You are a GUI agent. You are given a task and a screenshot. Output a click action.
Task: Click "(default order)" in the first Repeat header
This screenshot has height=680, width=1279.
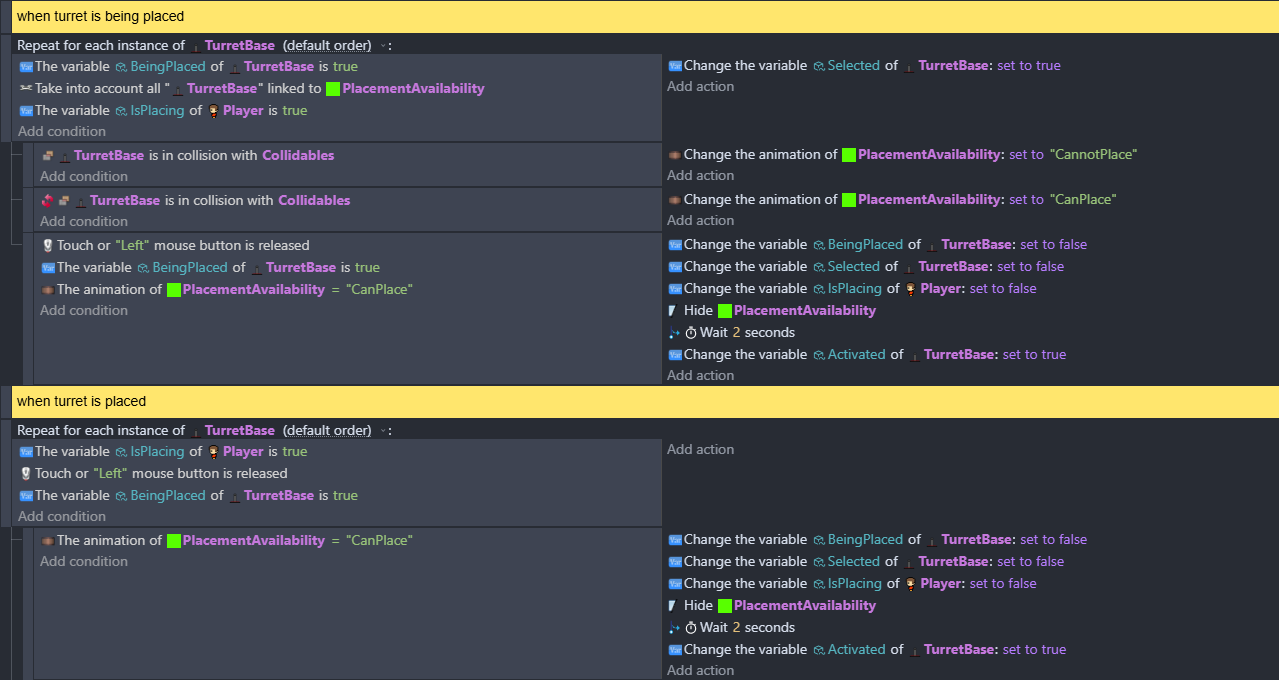[x=327, y=45]
